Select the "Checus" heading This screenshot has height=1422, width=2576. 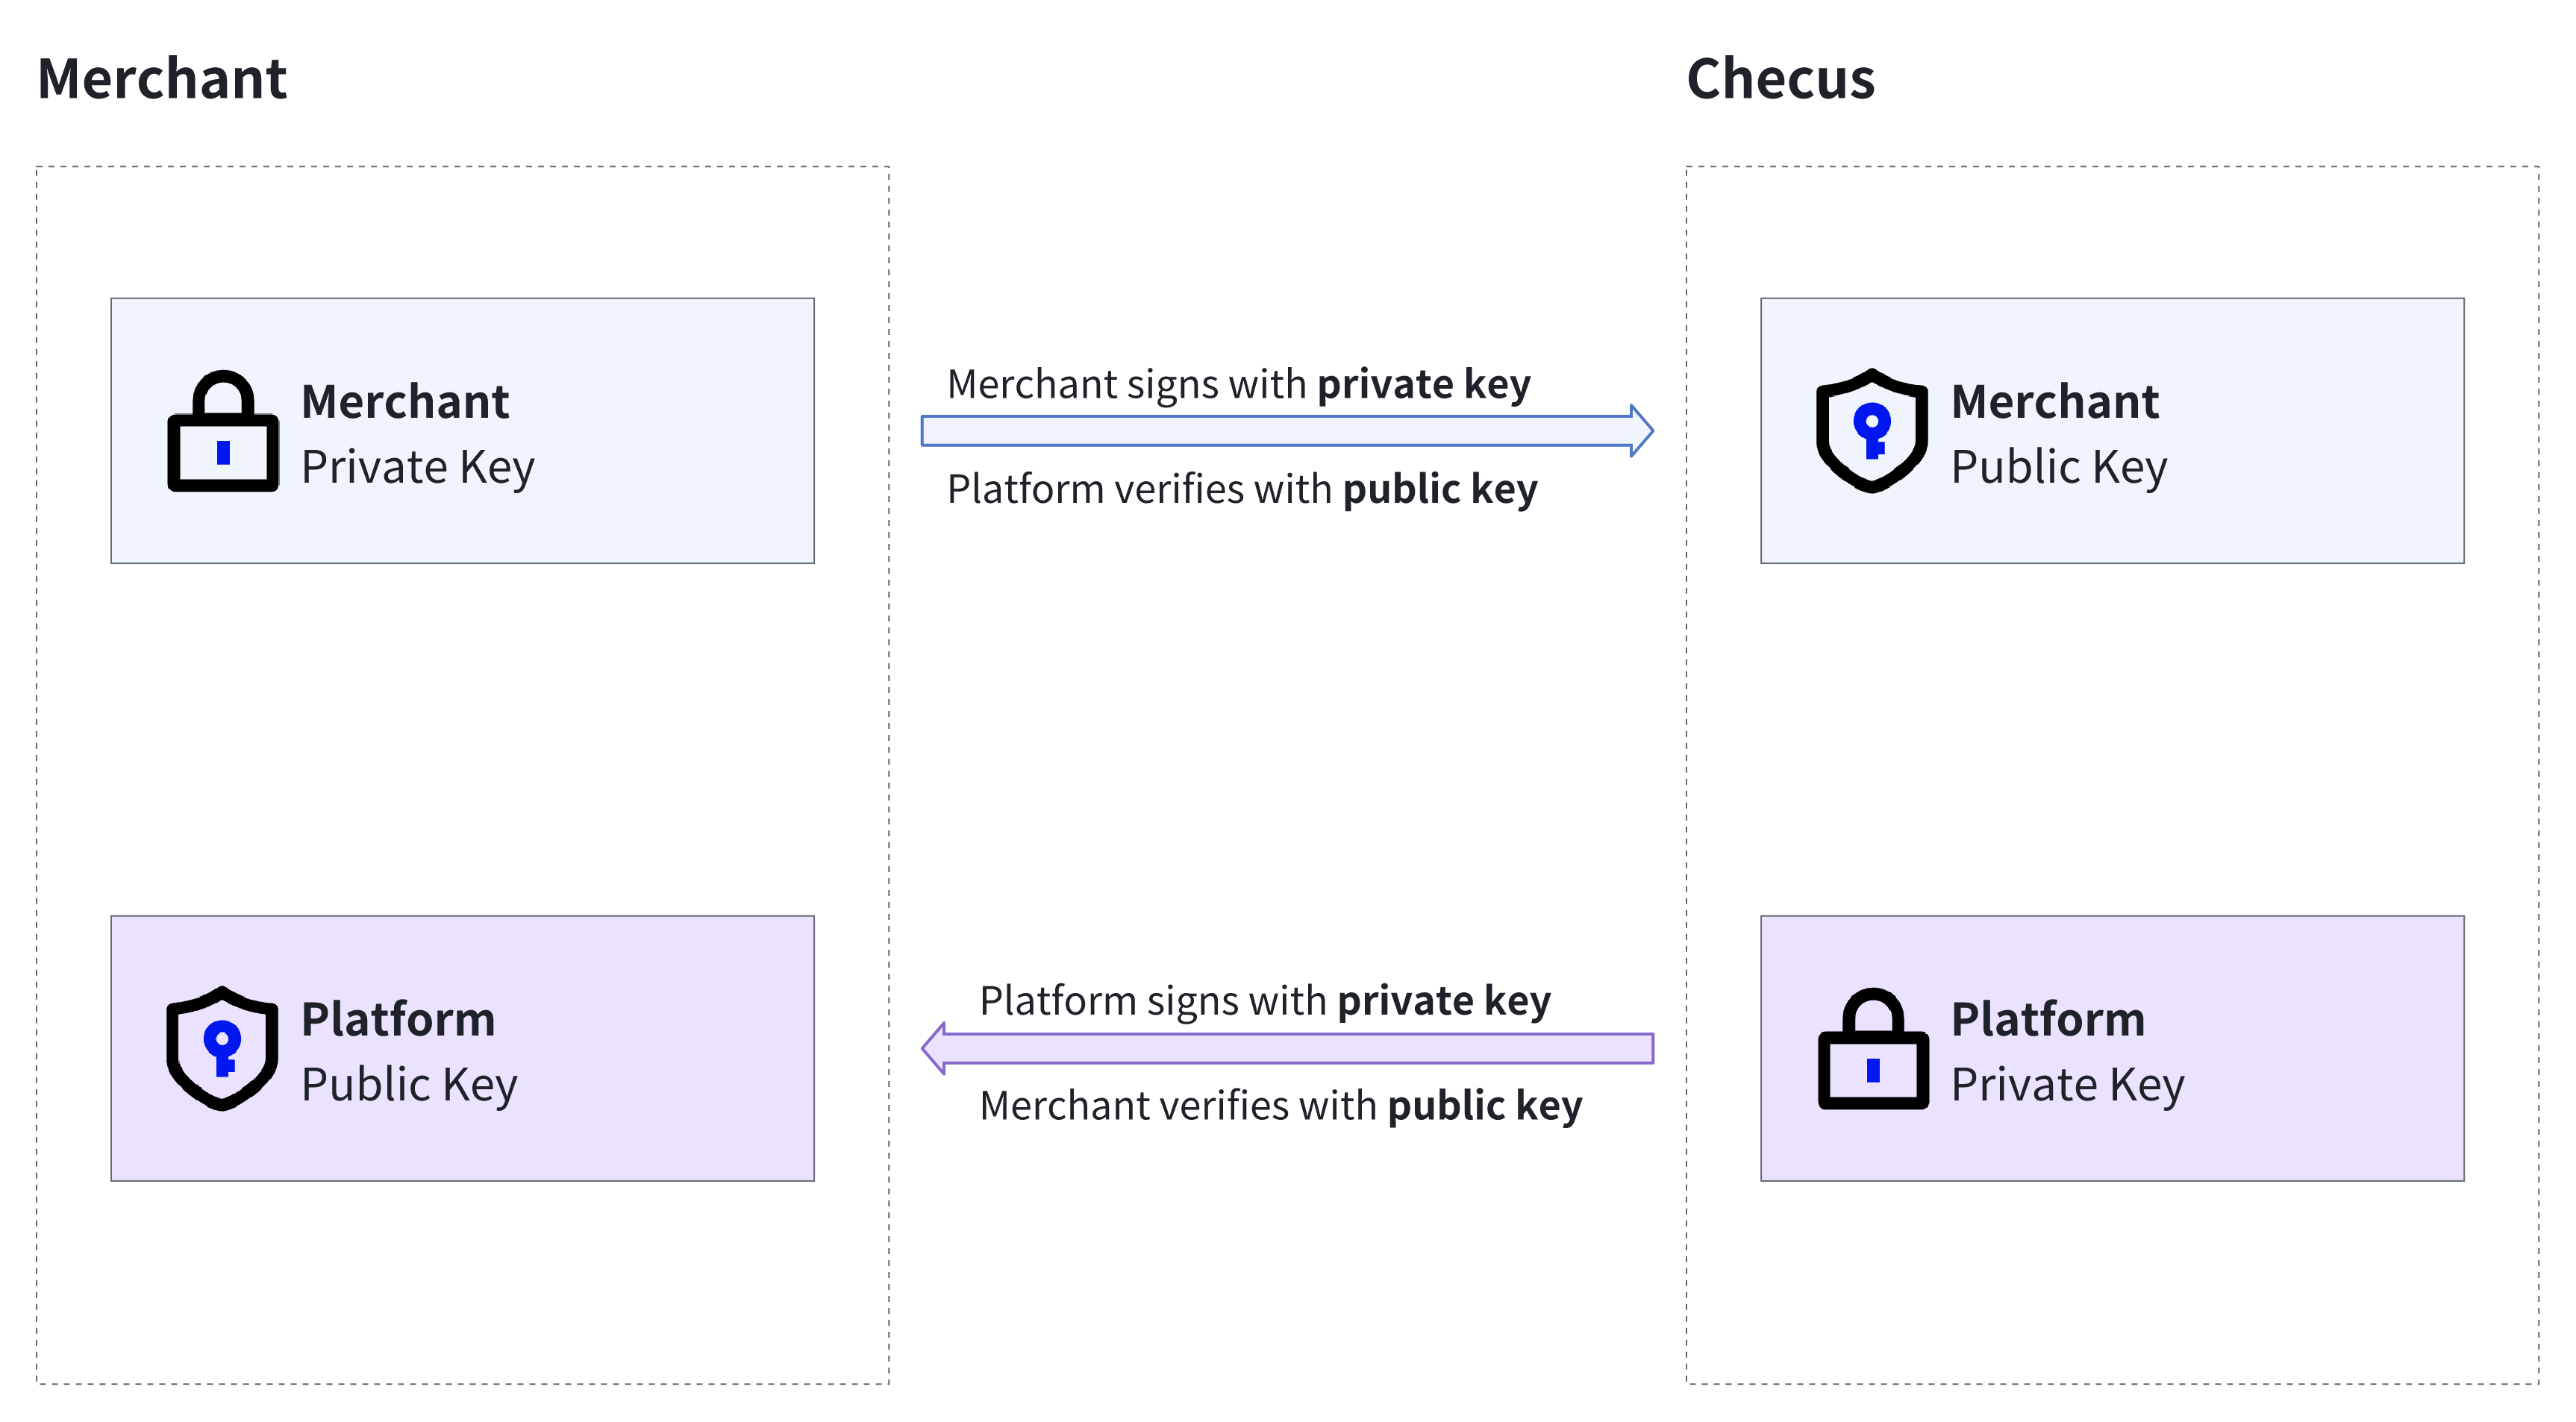coord(1780,79)
